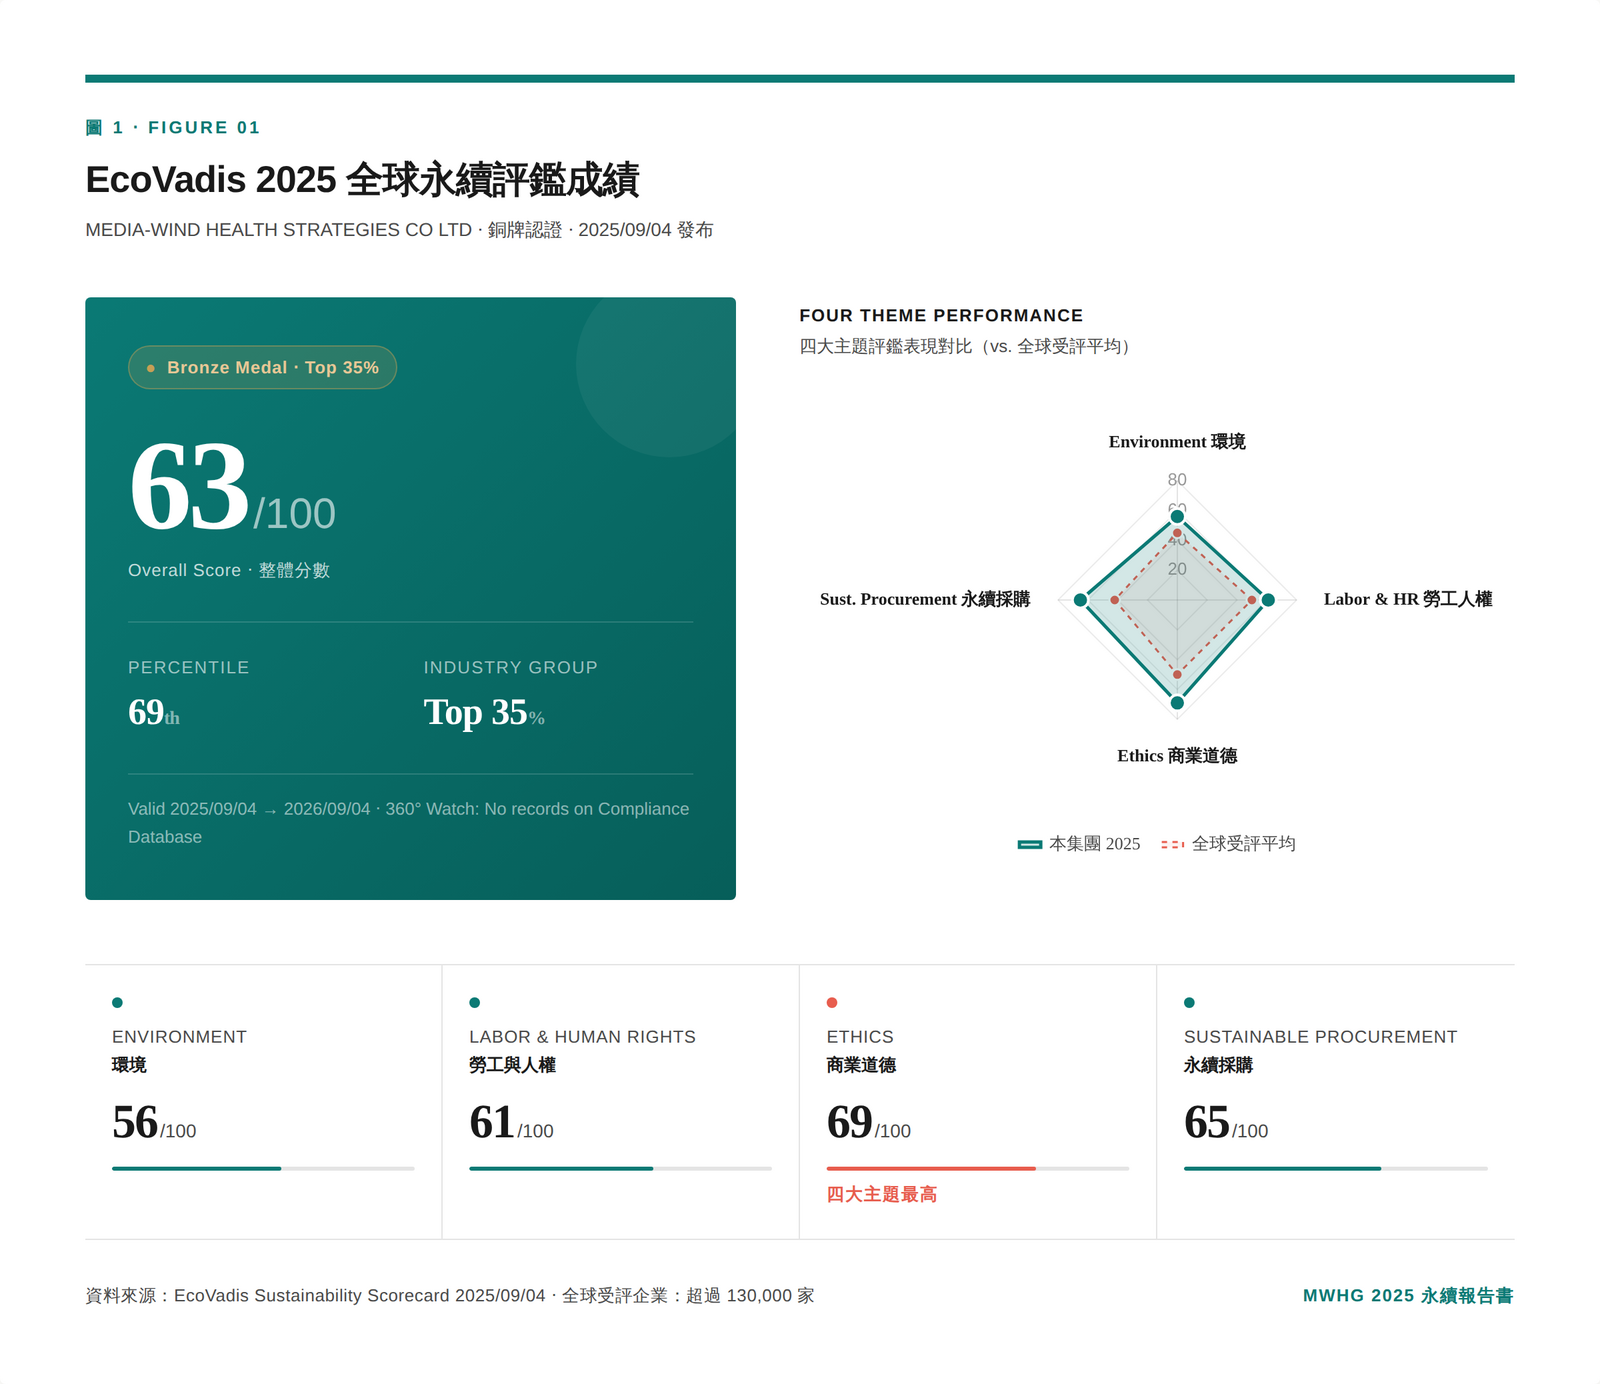
Task: Click the Environment score progress bar
Action: point(263,1168)
